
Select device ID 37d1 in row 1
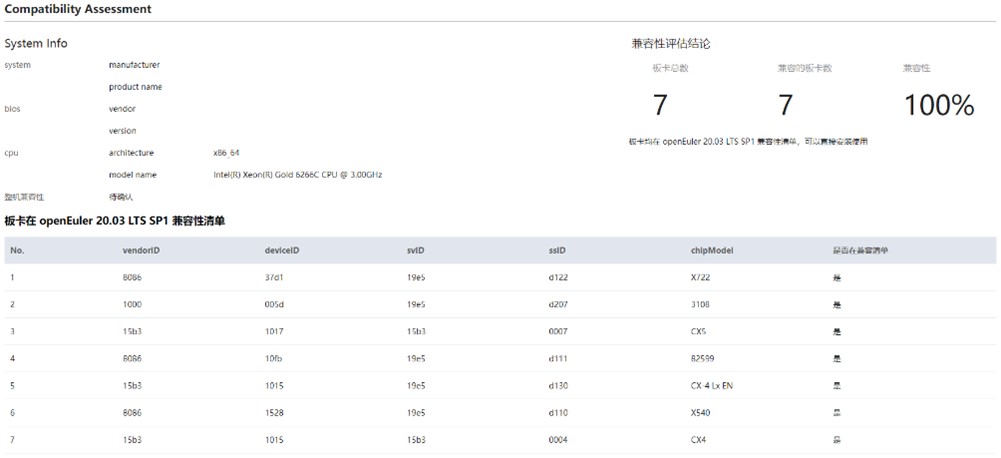[x=275, y=277]
